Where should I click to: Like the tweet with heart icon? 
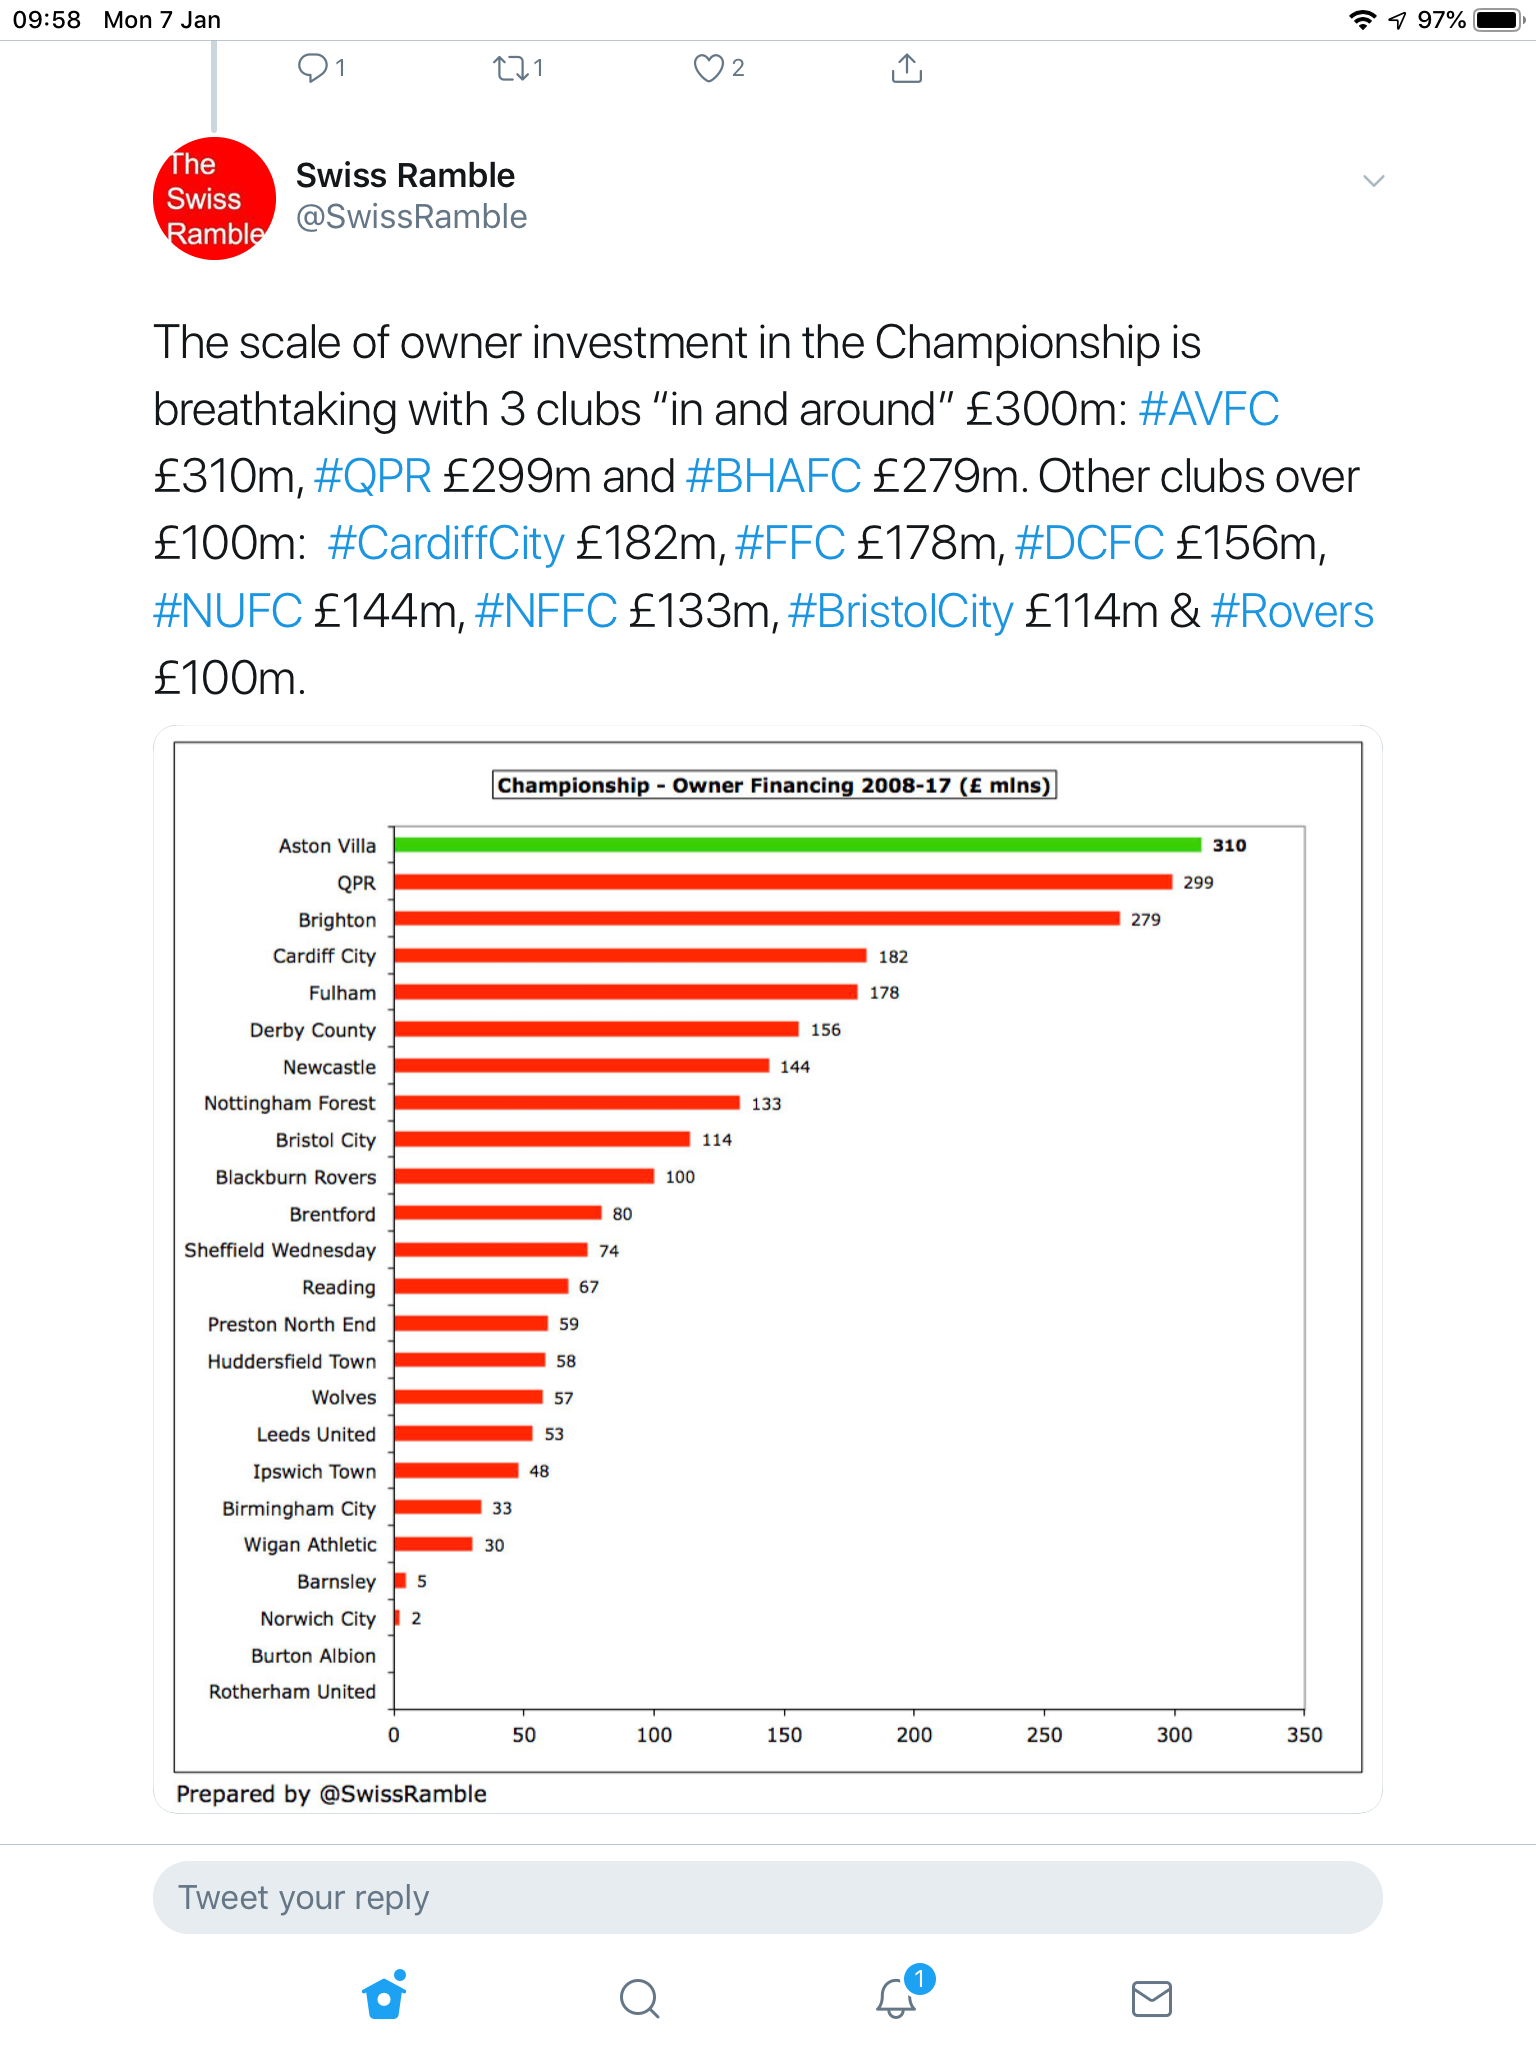coord(708,68)
